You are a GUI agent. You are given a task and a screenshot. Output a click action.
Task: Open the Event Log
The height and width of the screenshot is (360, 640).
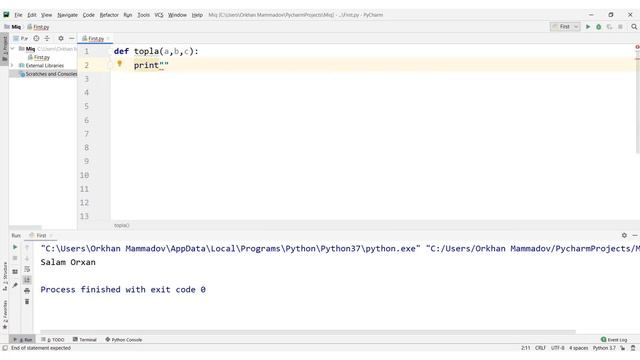click(x=614, y=340)
